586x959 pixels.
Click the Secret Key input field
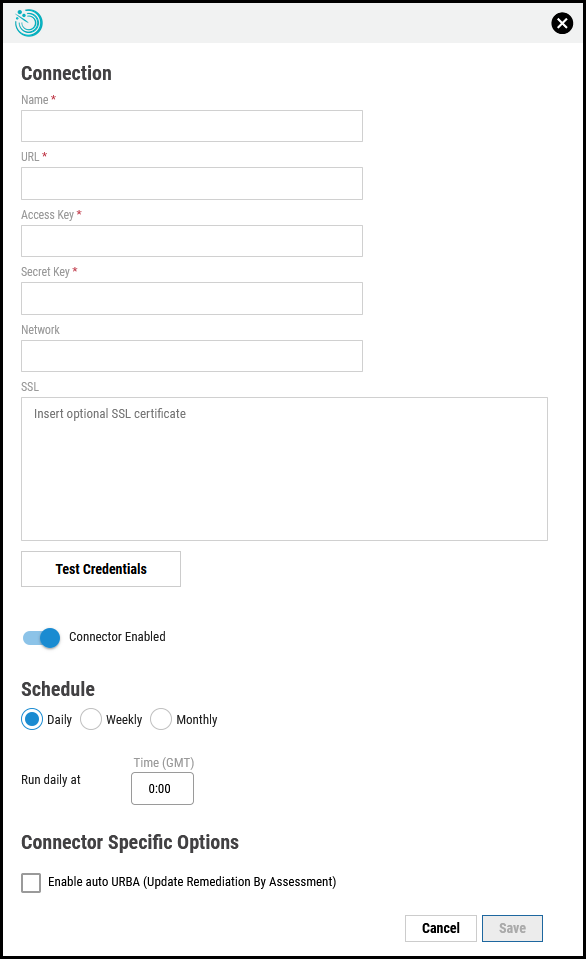click(191, 298)
